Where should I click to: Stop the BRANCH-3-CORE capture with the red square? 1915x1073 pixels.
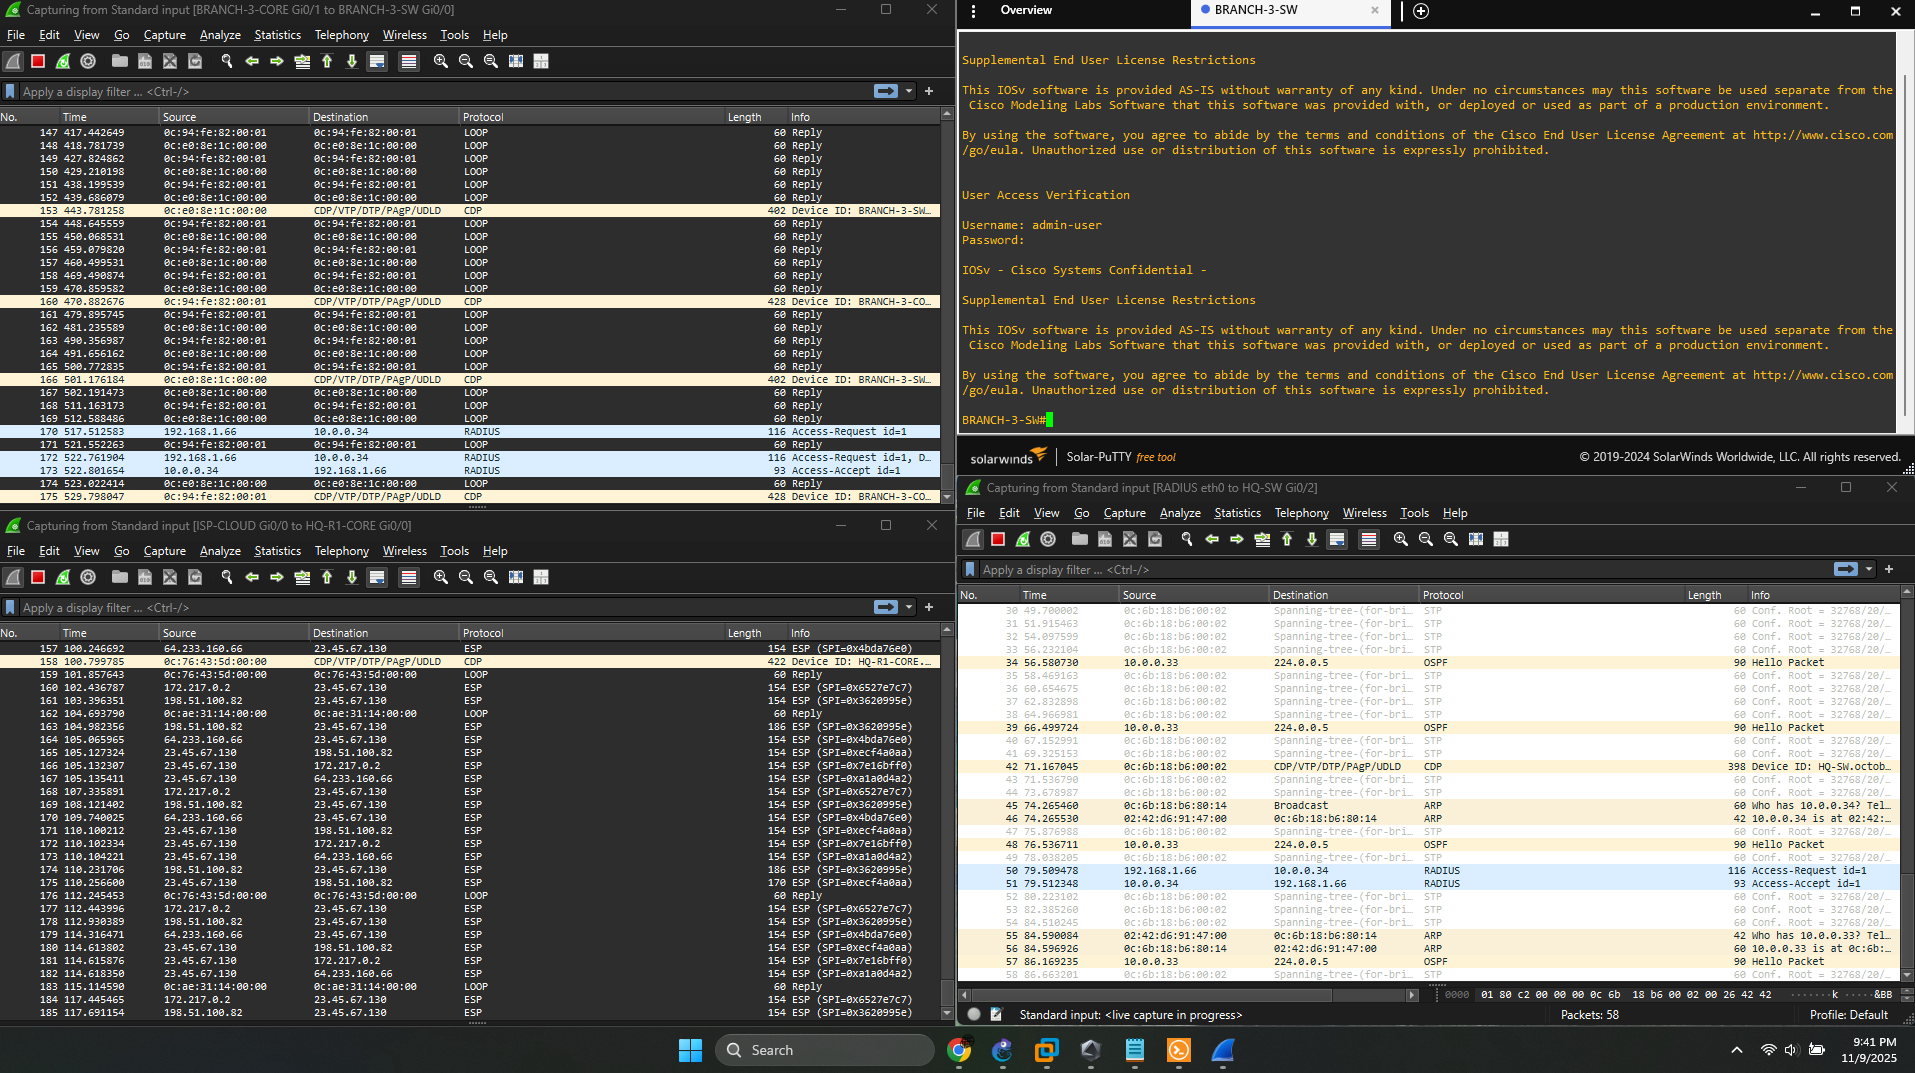38,61
